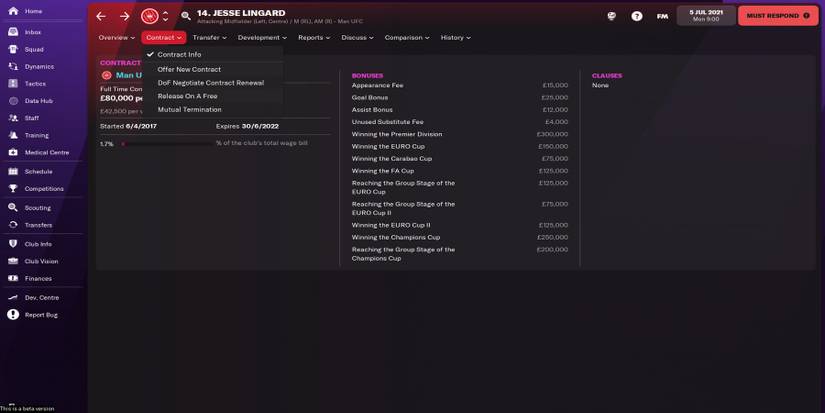
Task: Click the Man UFC club badge icon
Action: pos(149,16)
